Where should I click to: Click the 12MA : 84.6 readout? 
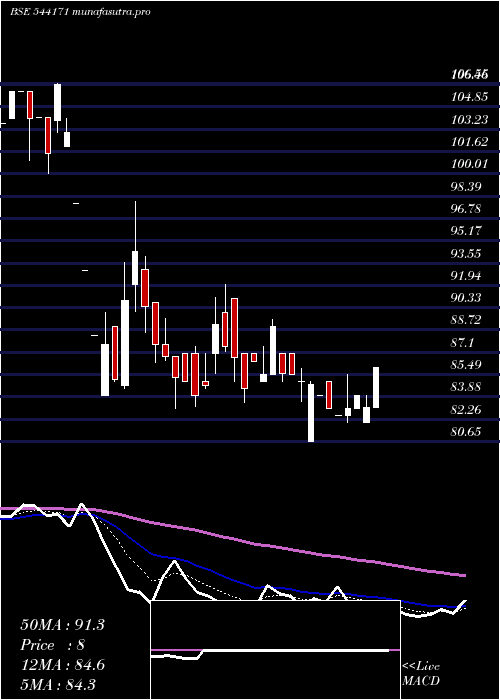(62, 665)
